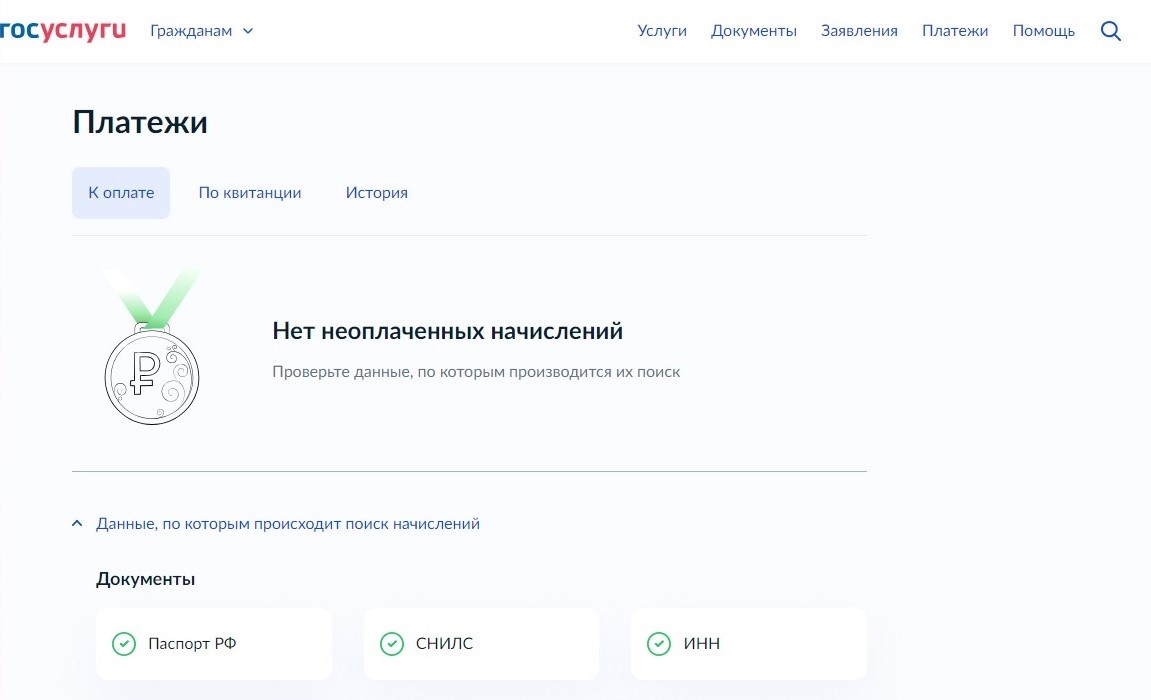This screenshot has height=700, width=1151.
Task: Click Платежи in the top navigation
Action: [x=955, y=31]
